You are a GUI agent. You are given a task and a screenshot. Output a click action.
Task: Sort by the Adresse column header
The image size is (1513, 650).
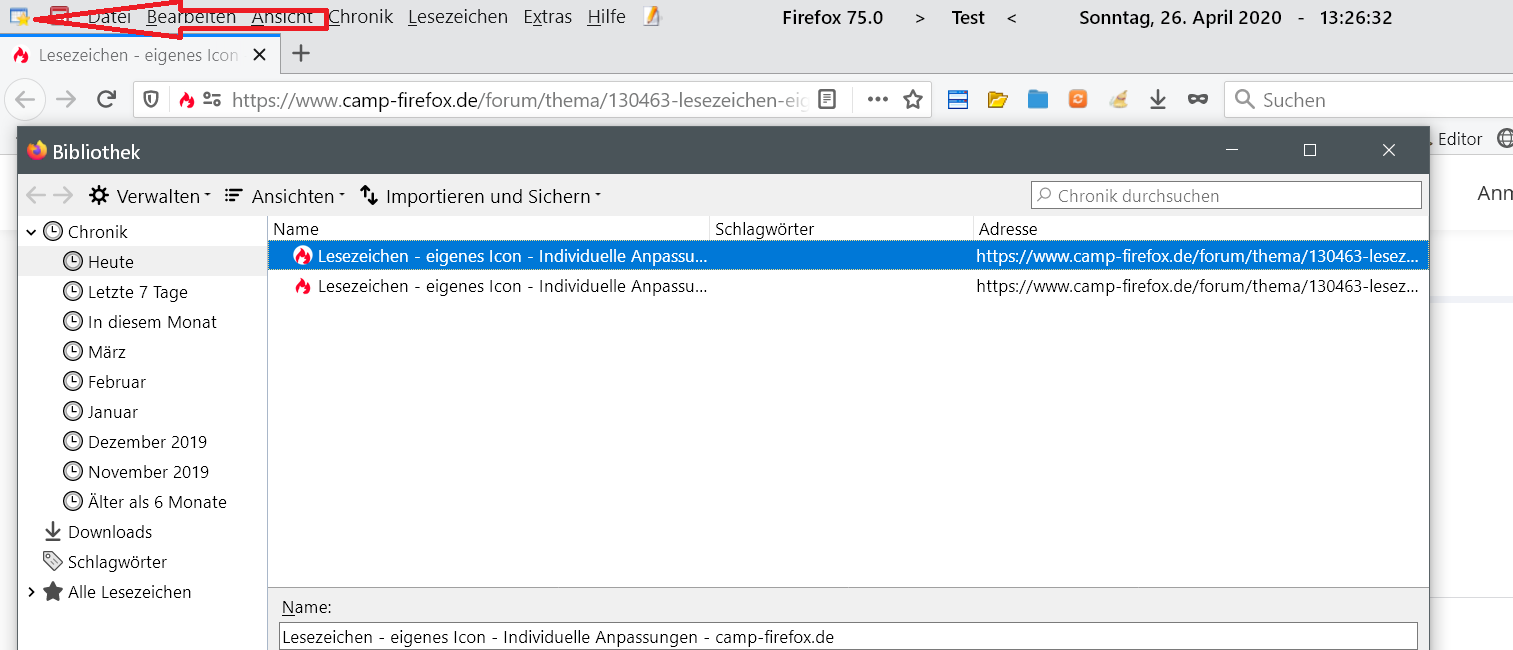[1201, 229]
